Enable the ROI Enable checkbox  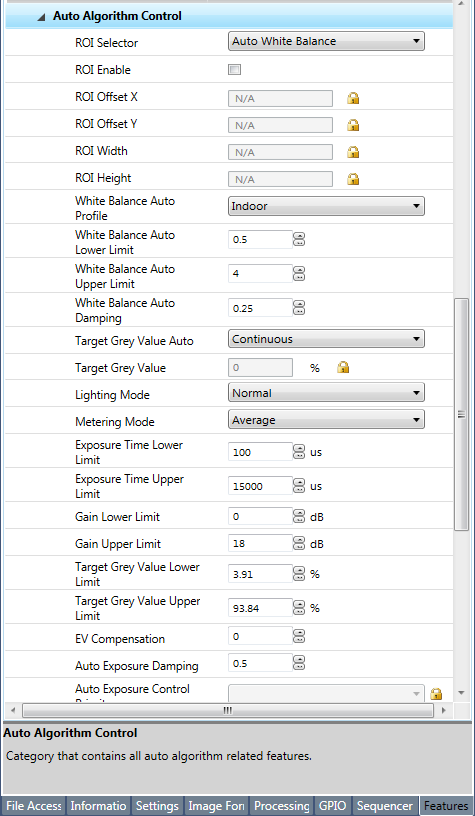235,70
